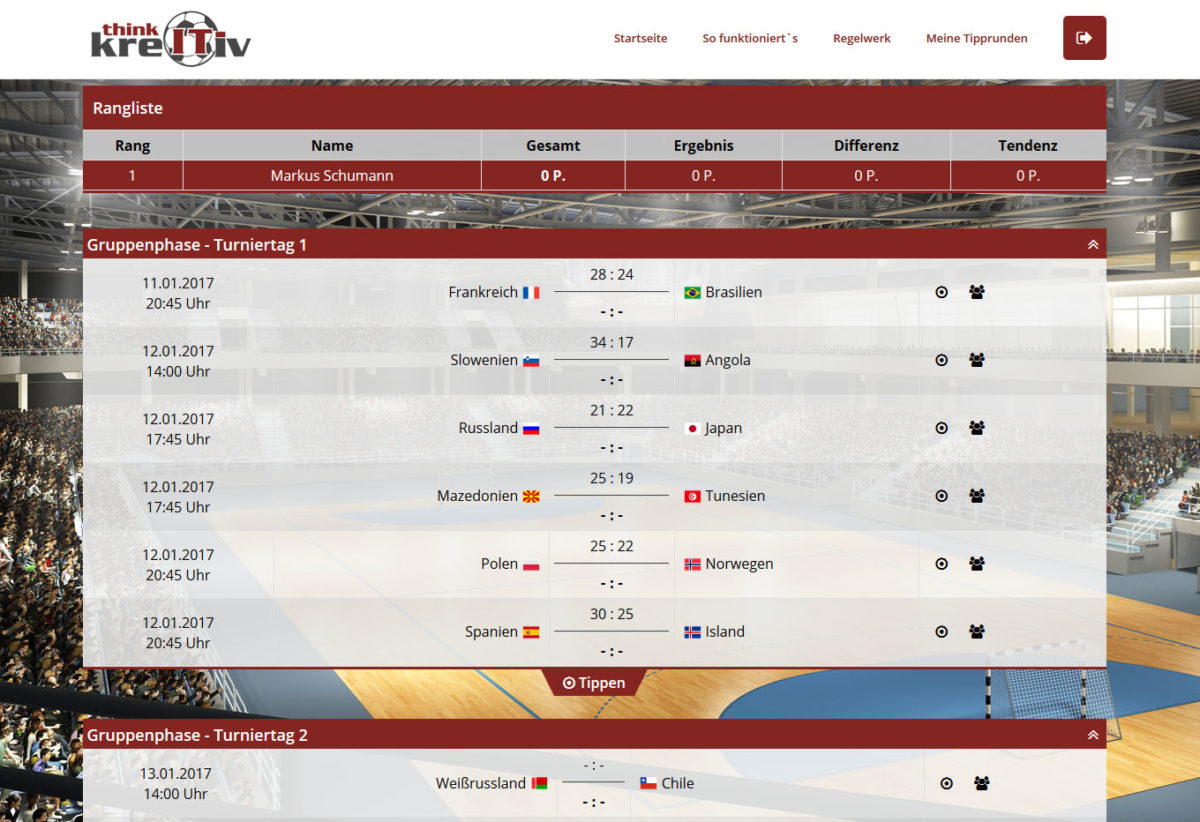Show group tips icon for Mazedonien vs Tunesien
Image resolution: width=1200 pixels, height=822 pixels.
click(977, 496)
